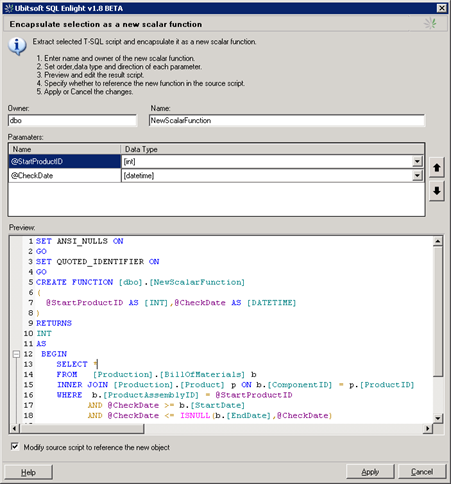Click SET ANSI_NULLS ON on line 1

tap(80, 241)
